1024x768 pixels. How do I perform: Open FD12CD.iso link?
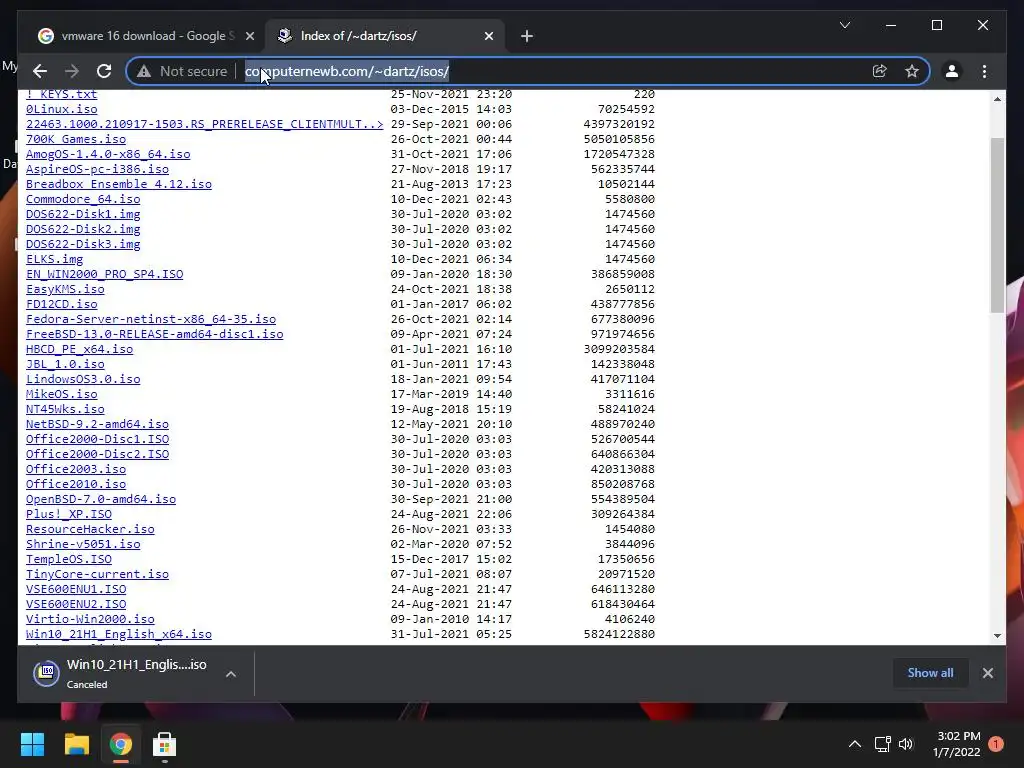(x=61, y=304)
